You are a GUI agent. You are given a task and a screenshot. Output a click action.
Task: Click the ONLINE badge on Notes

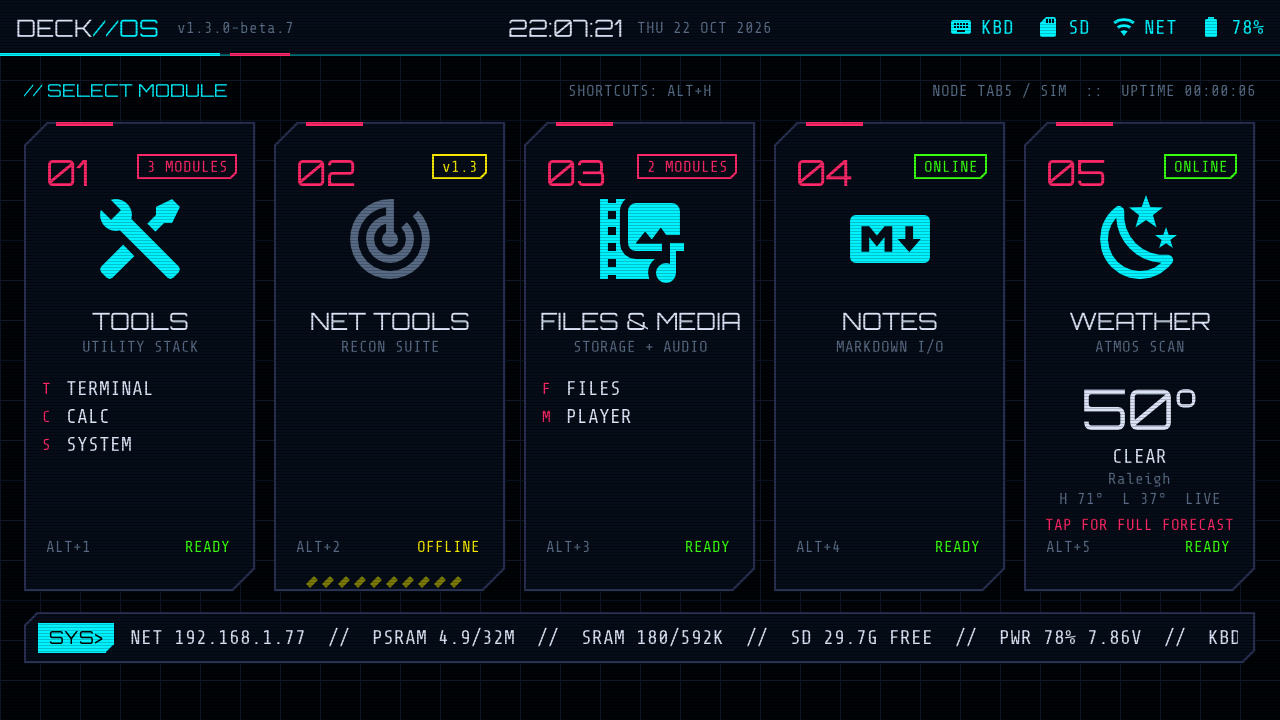(950, 167)
